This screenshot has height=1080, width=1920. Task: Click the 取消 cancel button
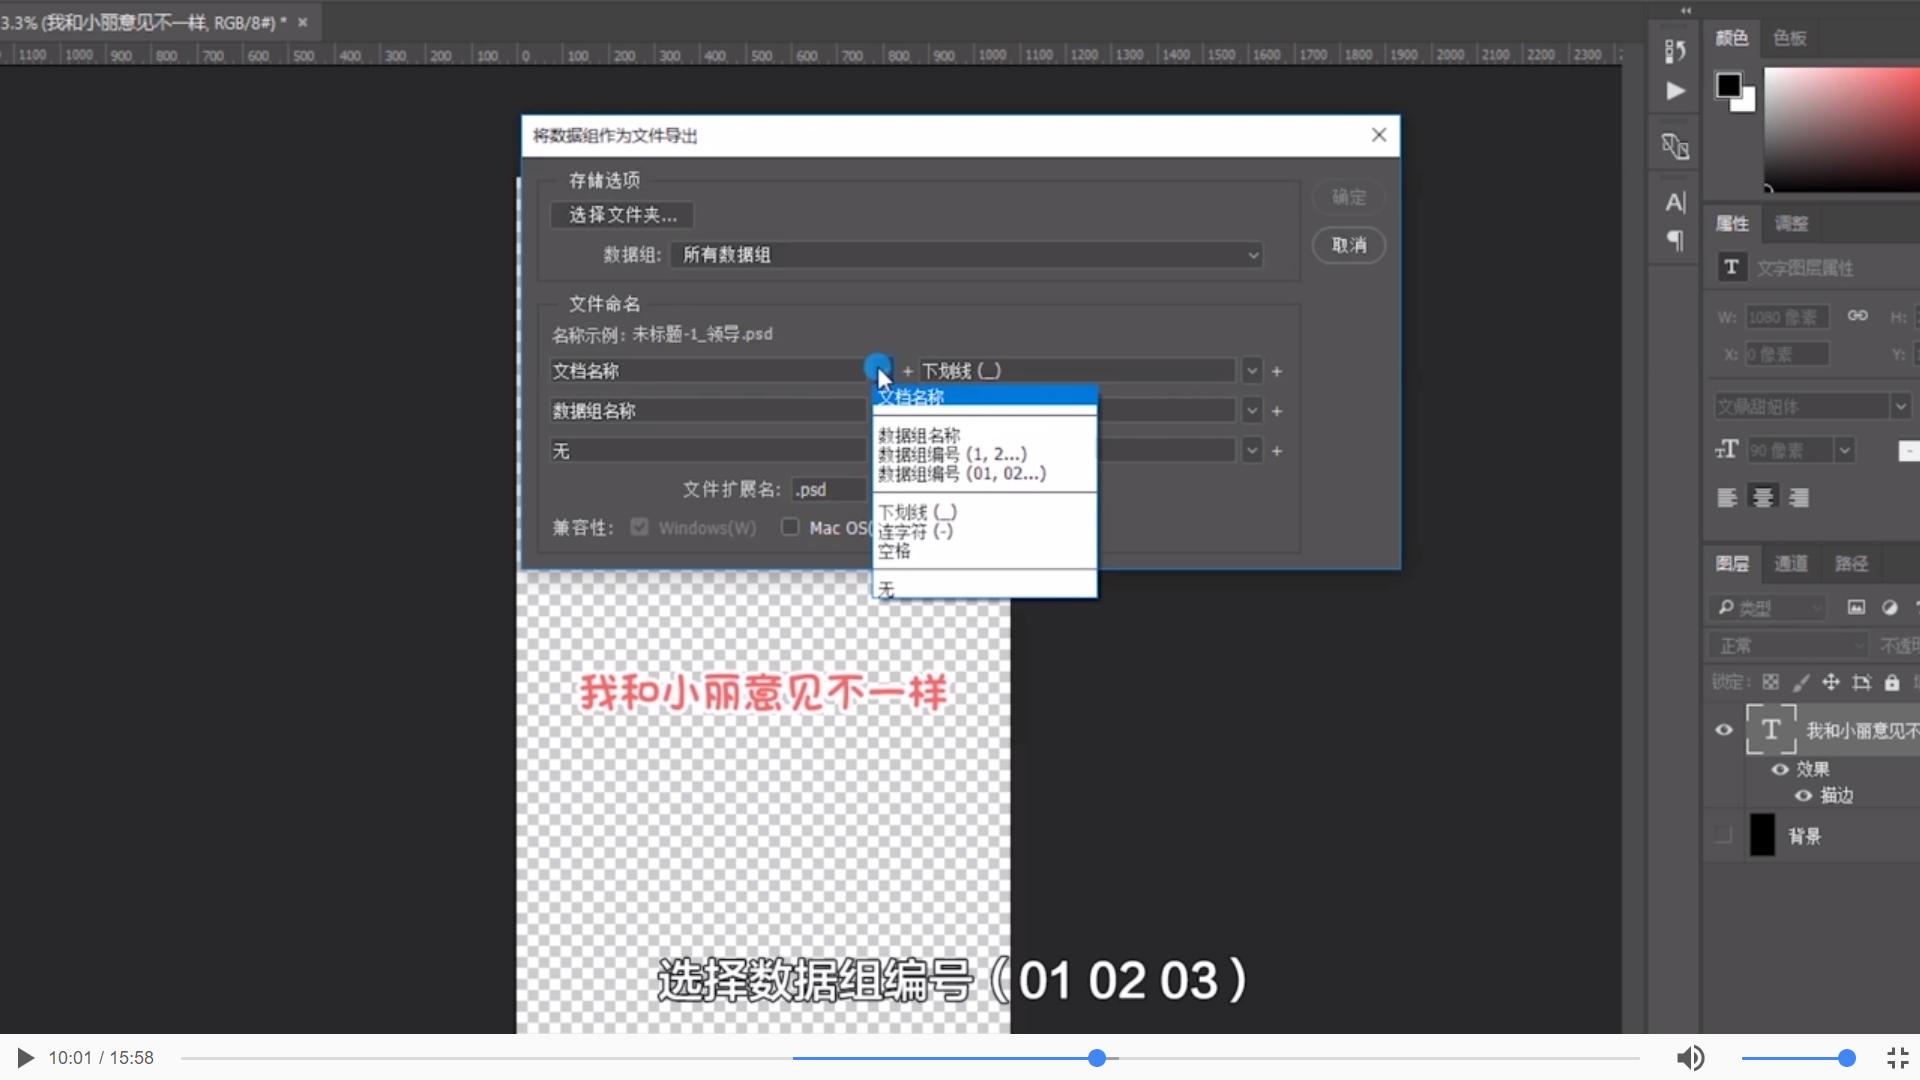[1348, 246]
